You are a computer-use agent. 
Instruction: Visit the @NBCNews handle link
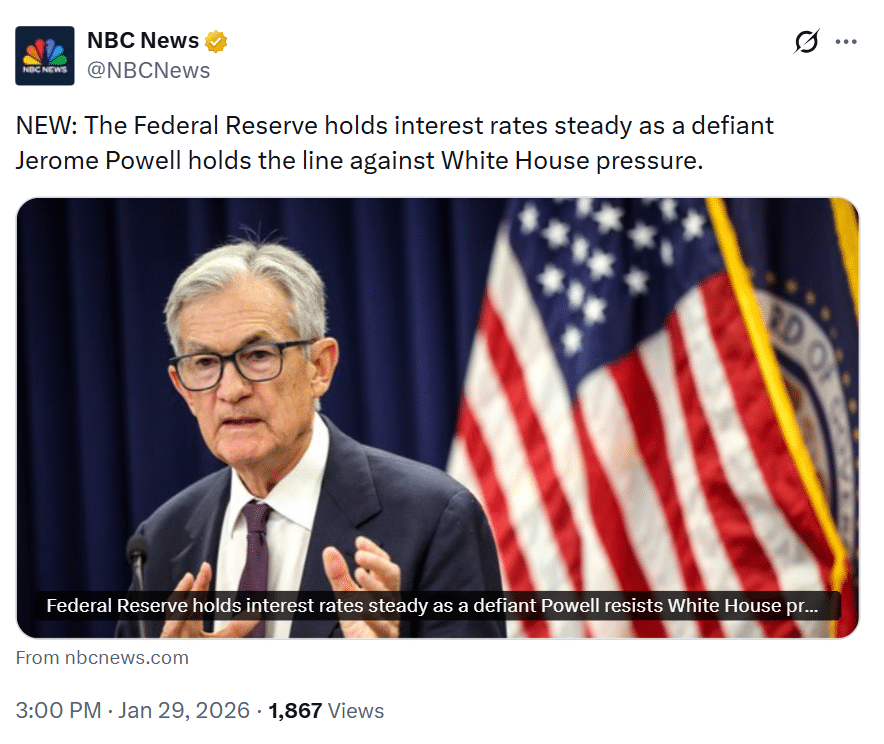149,70
